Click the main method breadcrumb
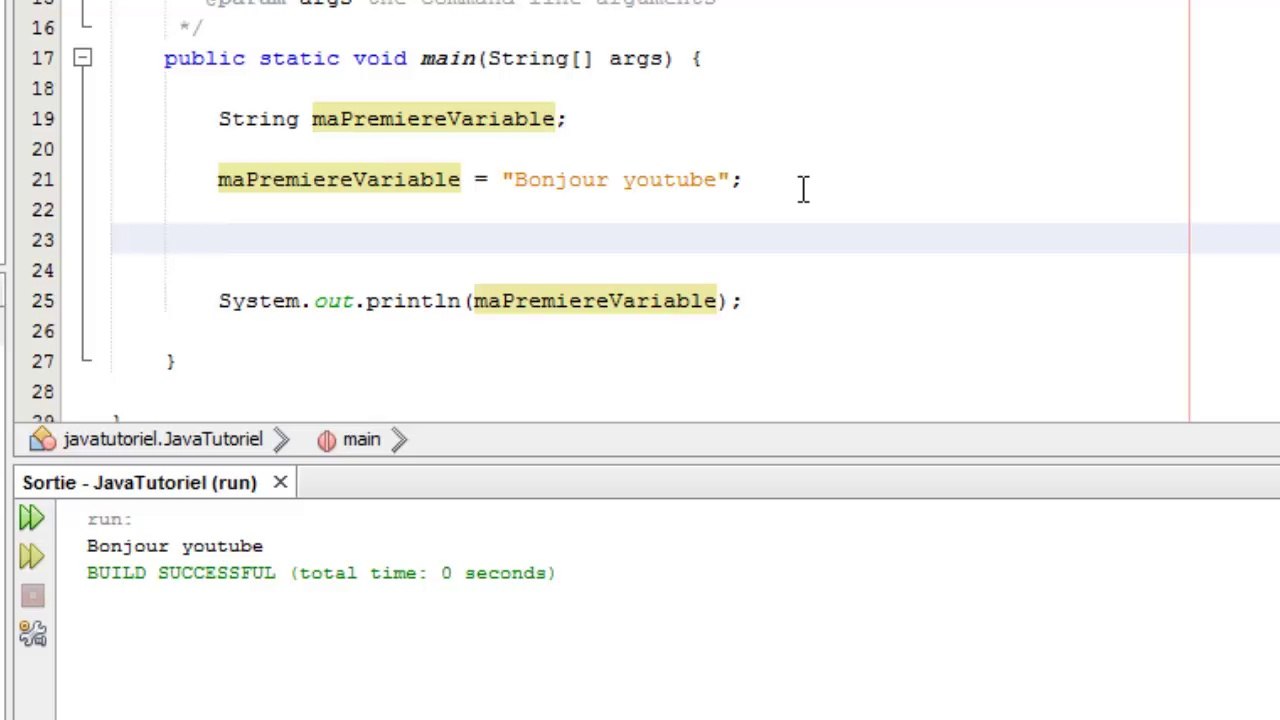The height and width of the screenshot is (720, 1280). click(361, 439)
